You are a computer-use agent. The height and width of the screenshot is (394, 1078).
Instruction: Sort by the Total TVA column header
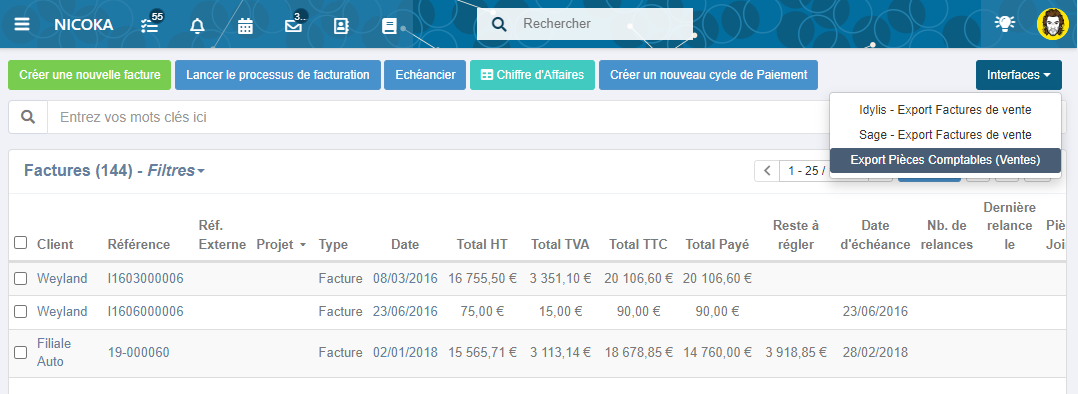[x=560, y=245]
